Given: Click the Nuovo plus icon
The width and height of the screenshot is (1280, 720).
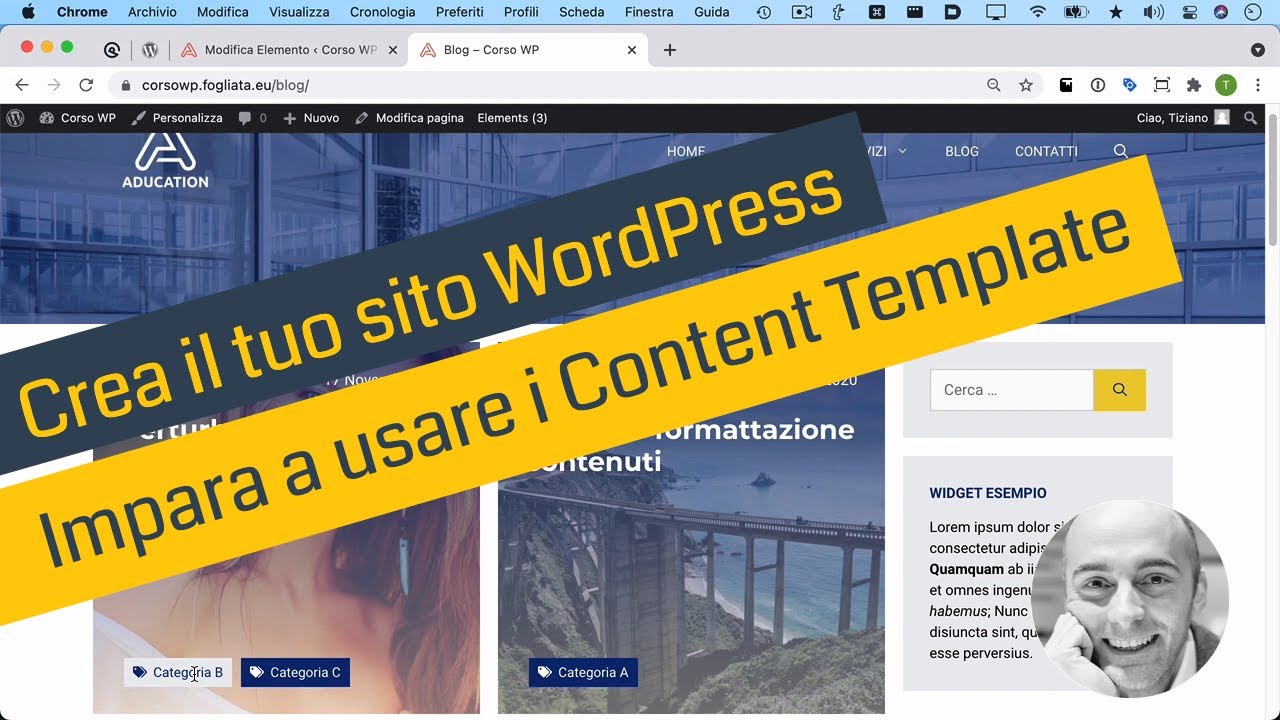Looking at the screenshot, I should (x=291, y=117).
